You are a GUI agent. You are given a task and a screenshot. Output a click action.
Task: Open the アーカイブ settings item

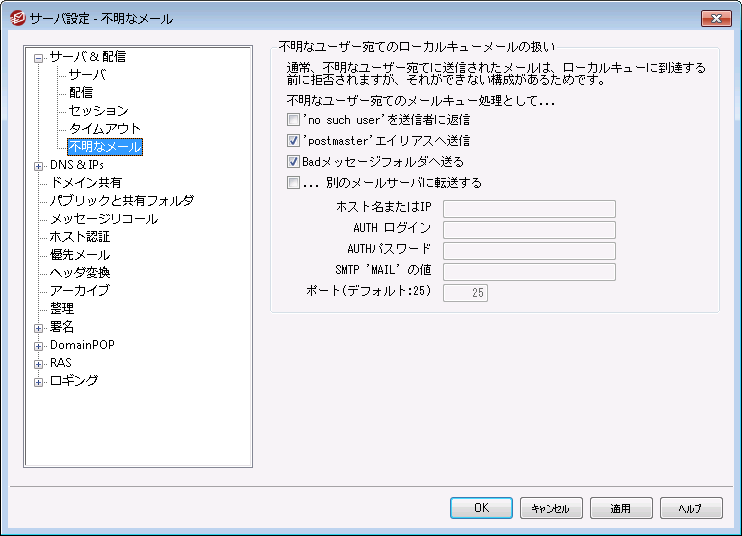tap(80, 291)
